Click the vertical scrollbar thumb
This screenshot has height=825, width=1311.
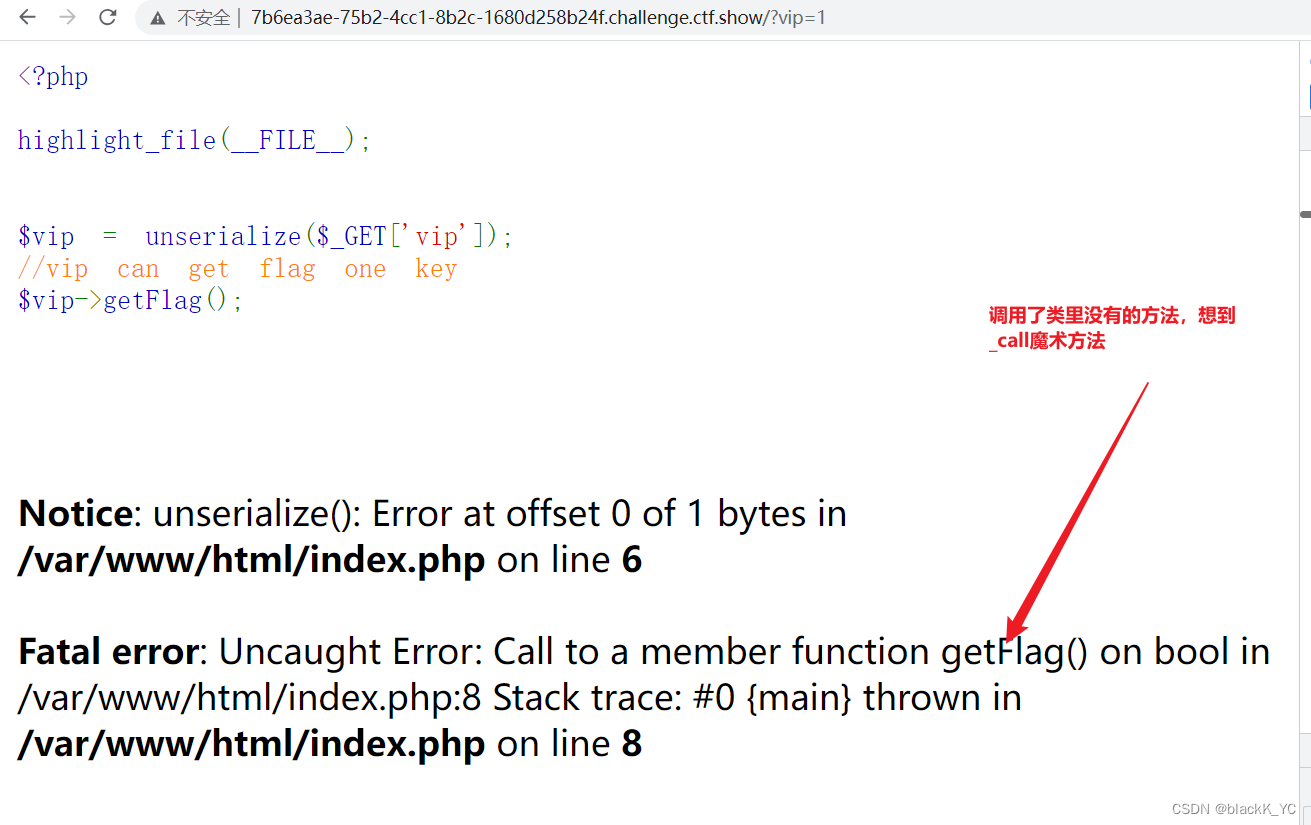point(1305,214)
